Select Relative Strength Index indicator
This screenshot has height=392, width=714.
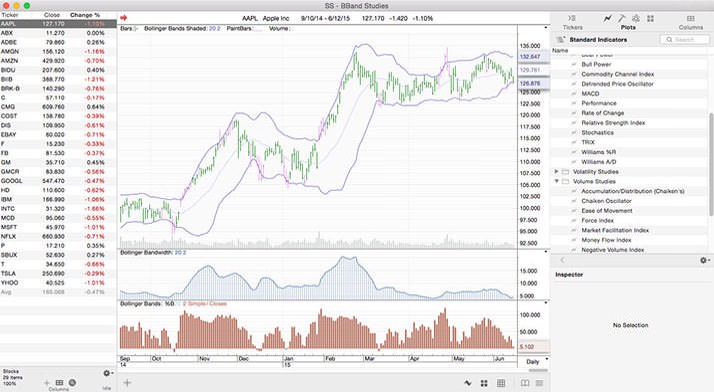[613, 123]
